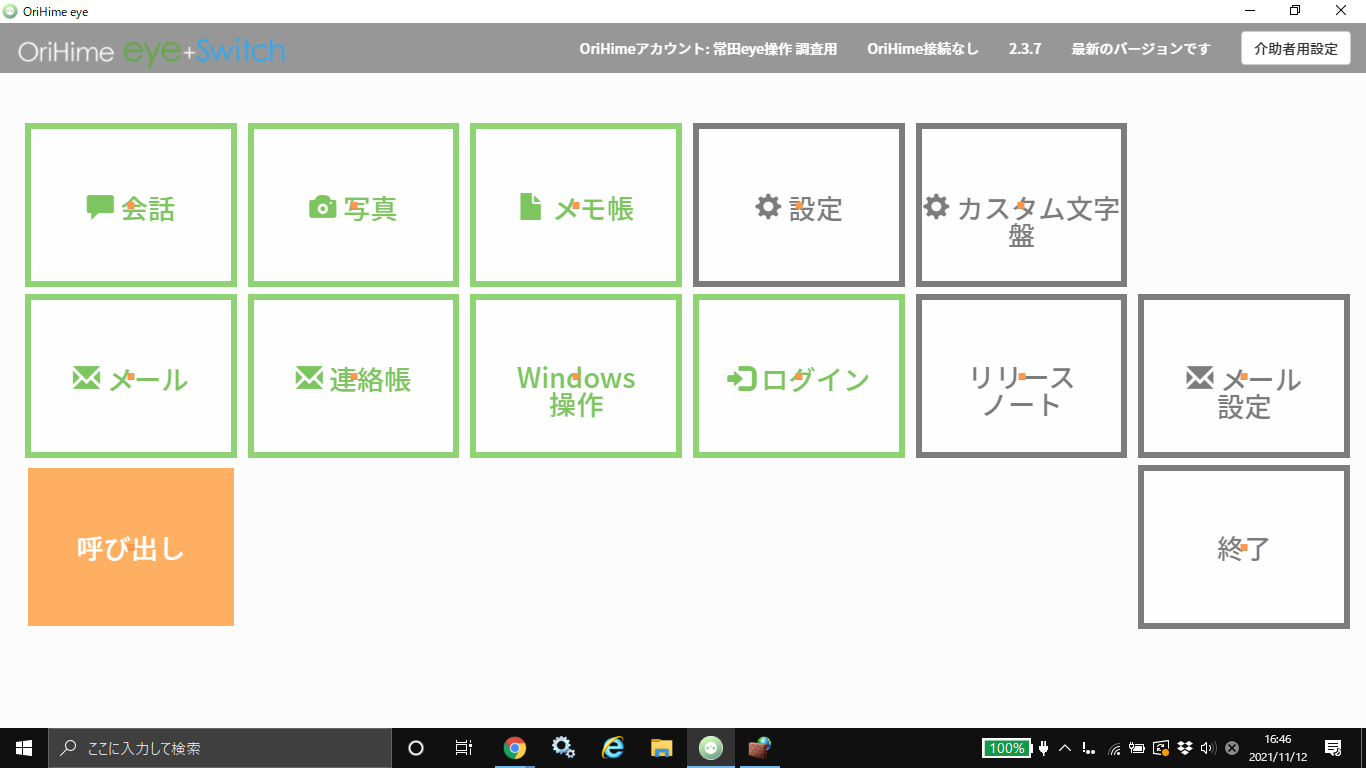
Task: Open the Windows notification center
Action: coord(1332,748)
